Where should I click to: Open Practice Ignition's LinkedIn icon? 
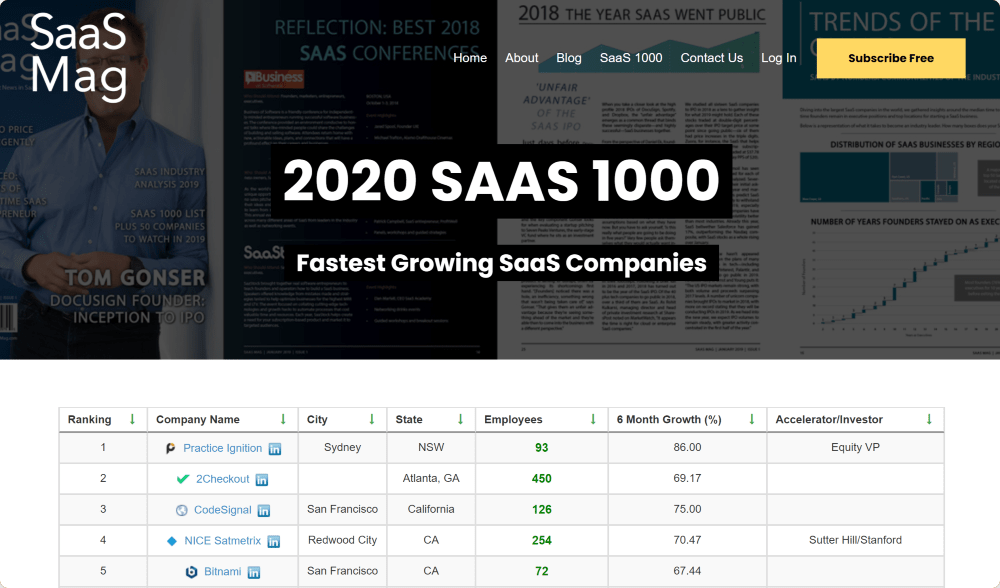[x=275, y=449]
